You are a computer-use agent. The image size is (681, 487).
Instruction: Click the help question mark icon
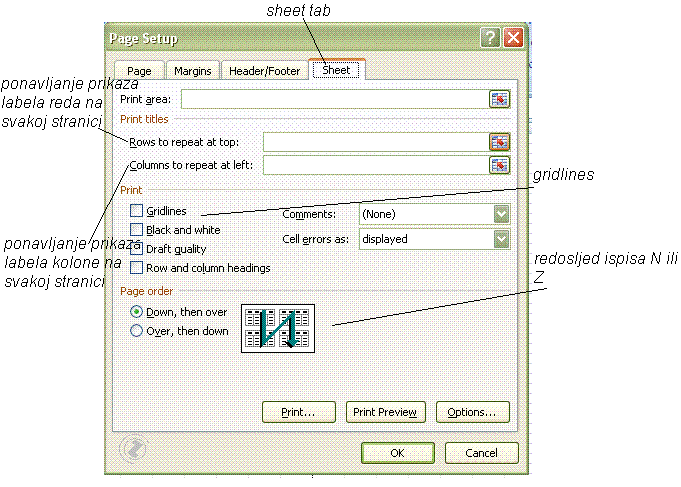tap(489, 39)
